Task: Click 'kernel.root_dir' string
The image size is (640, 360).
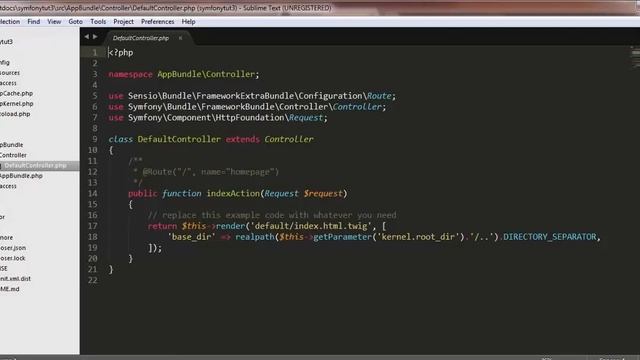Action: tap(417, 237)
